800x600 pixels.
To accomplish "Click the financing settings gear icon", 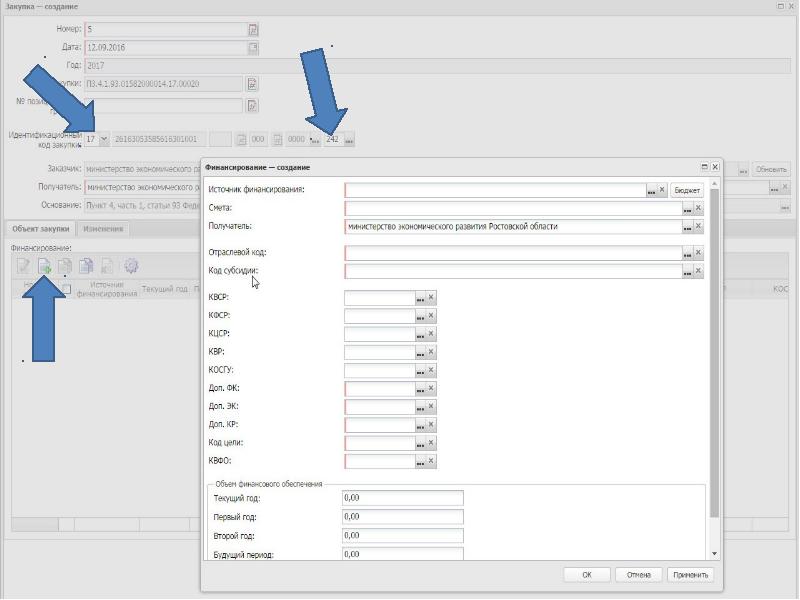I will point(131,266).
